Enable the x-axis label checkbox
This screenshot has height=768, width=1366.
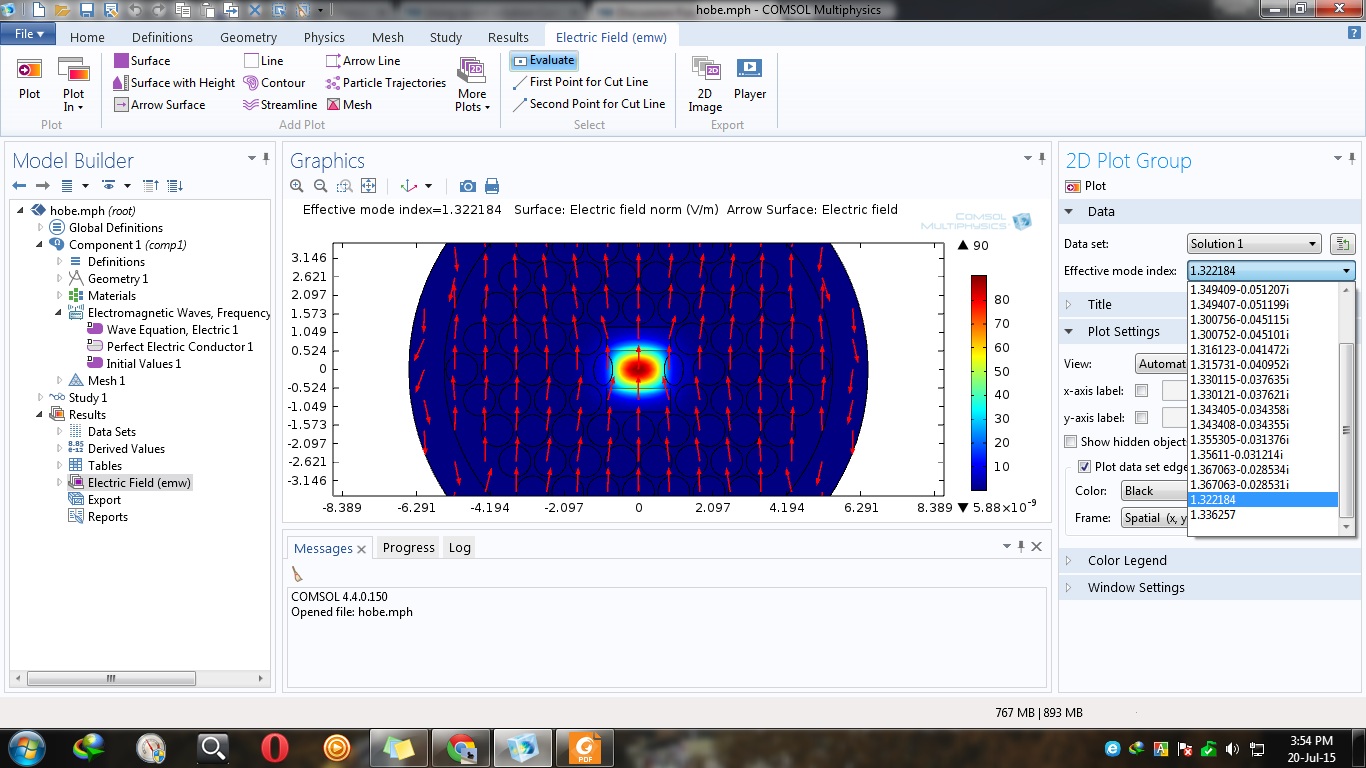click(1142, 391)
